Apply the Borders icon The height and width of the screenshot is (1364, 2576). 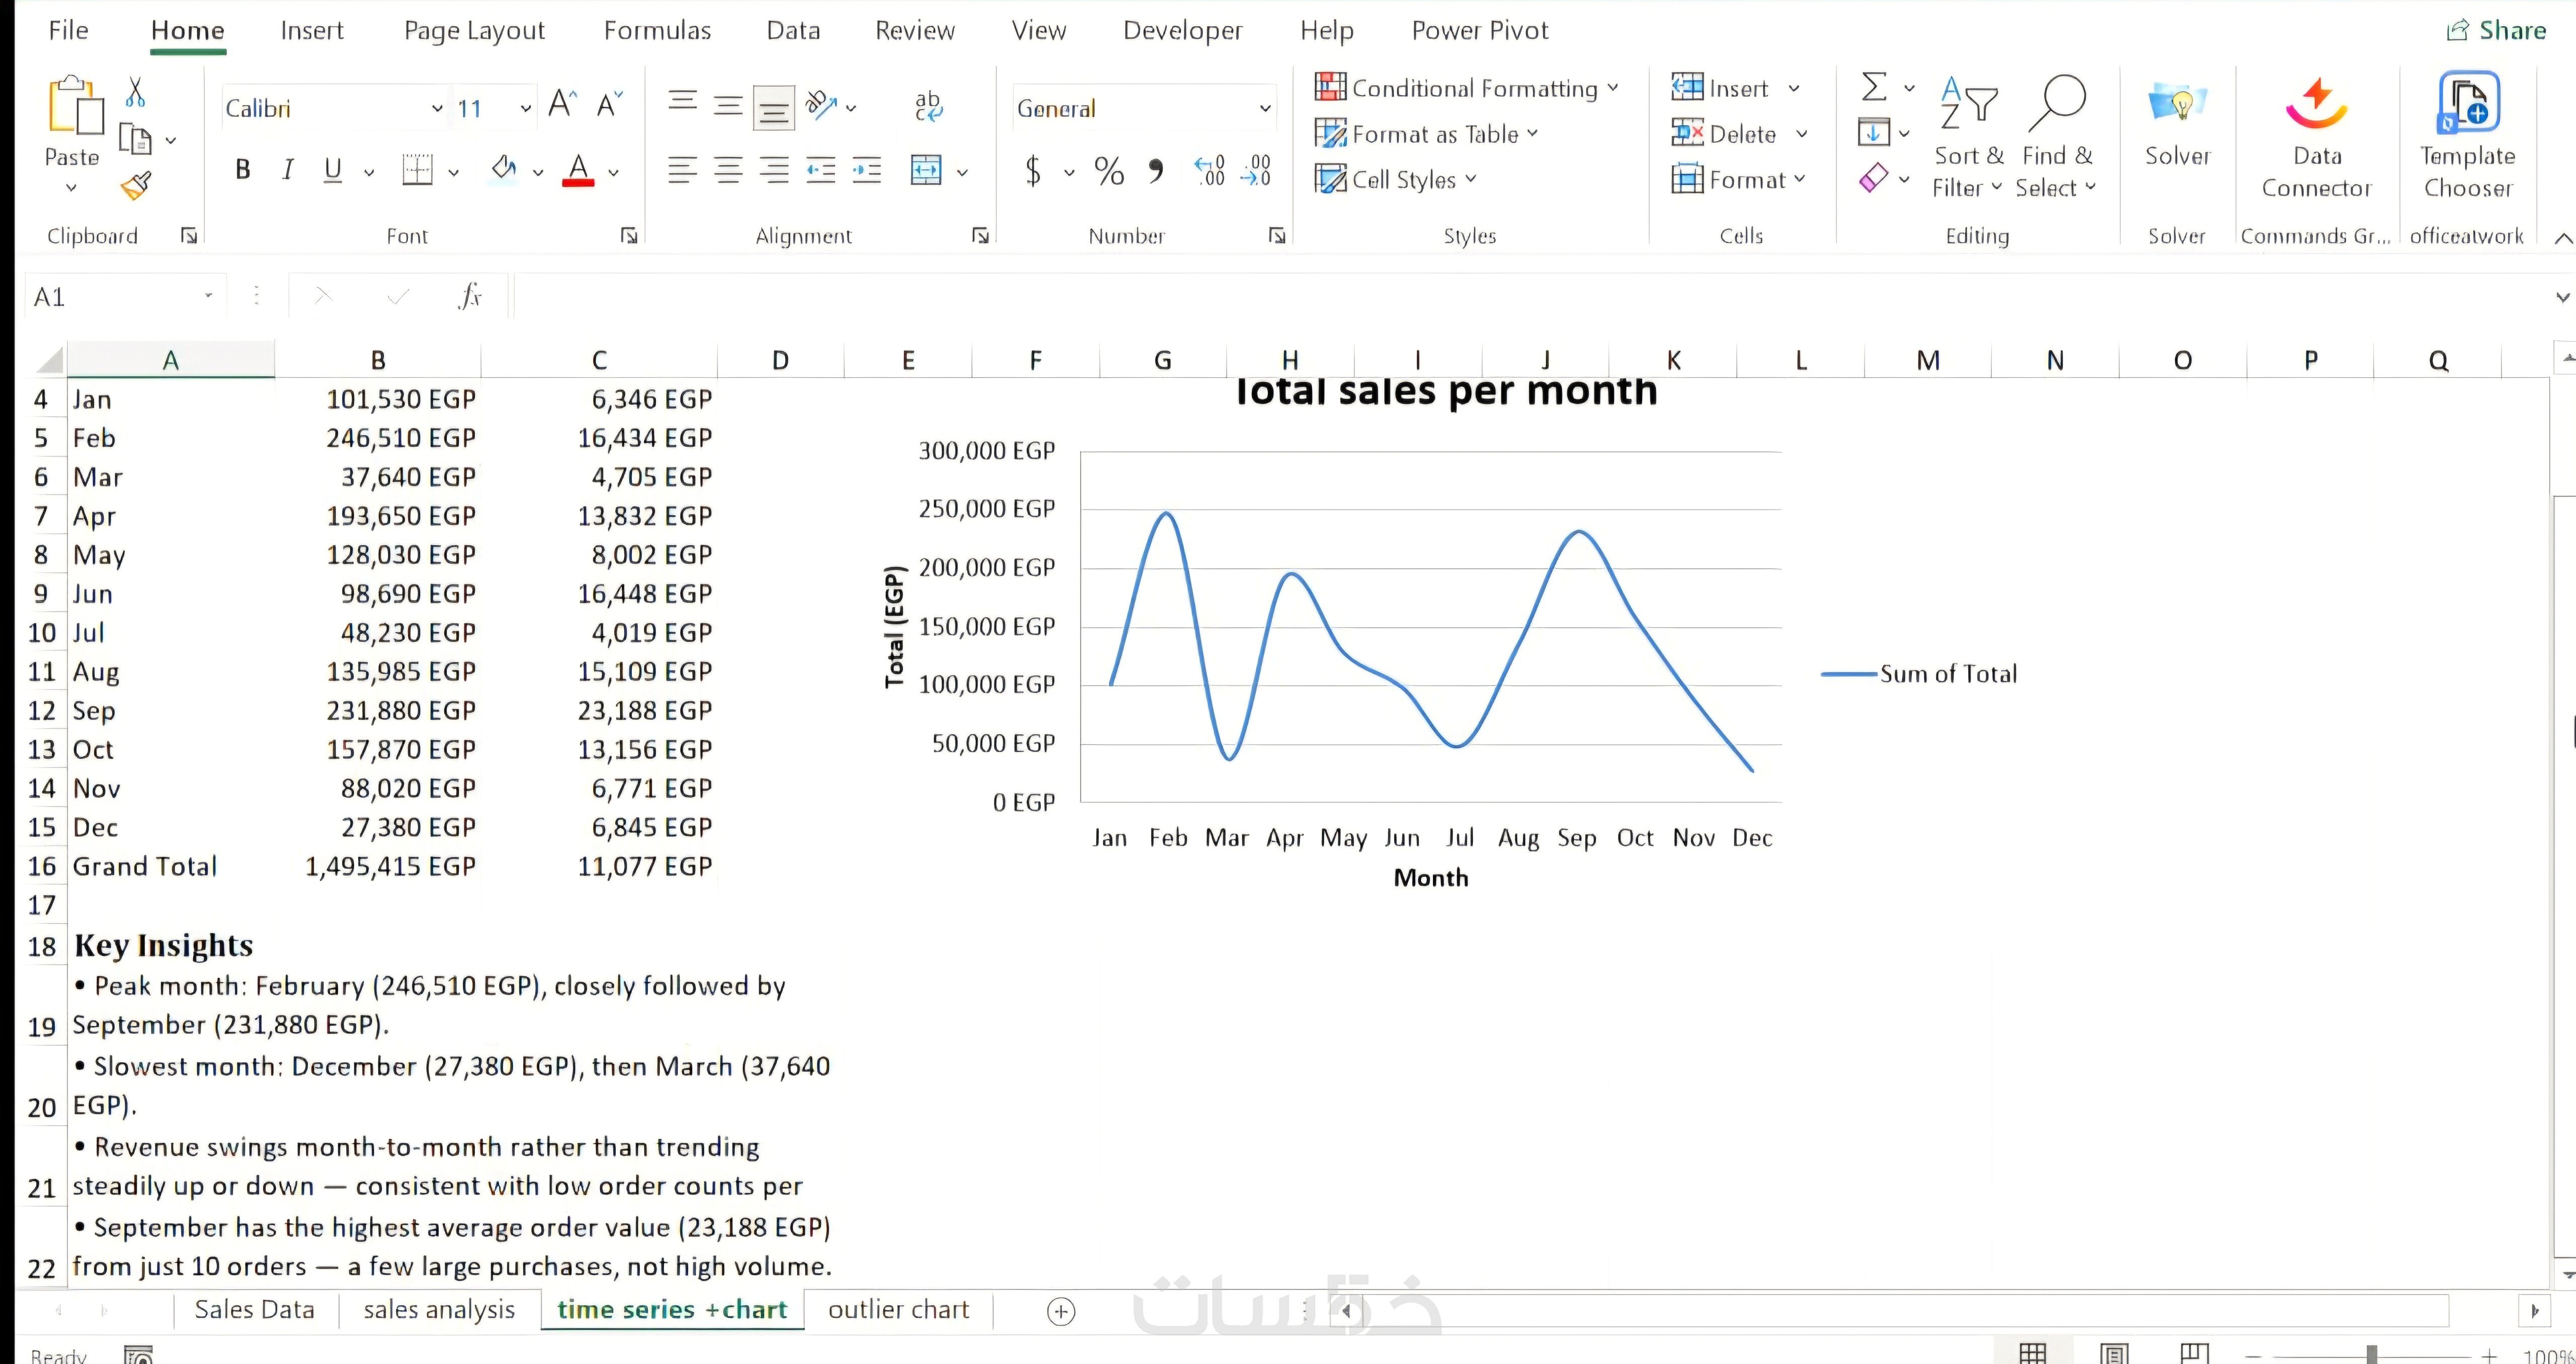point(417,170)
